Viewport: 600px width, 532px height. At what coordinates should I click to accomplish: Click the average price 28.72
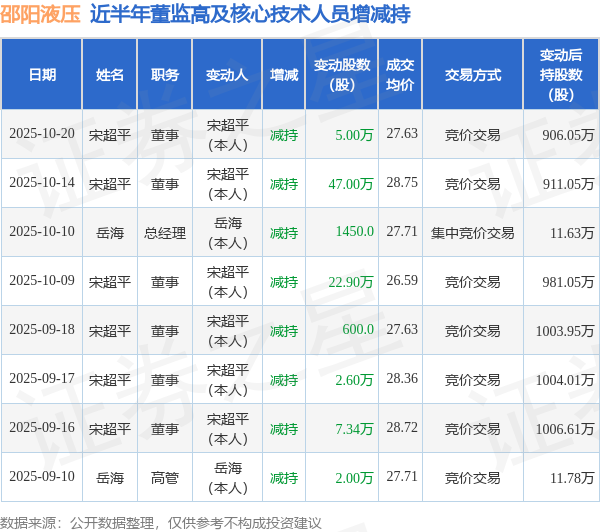point(402,428)
